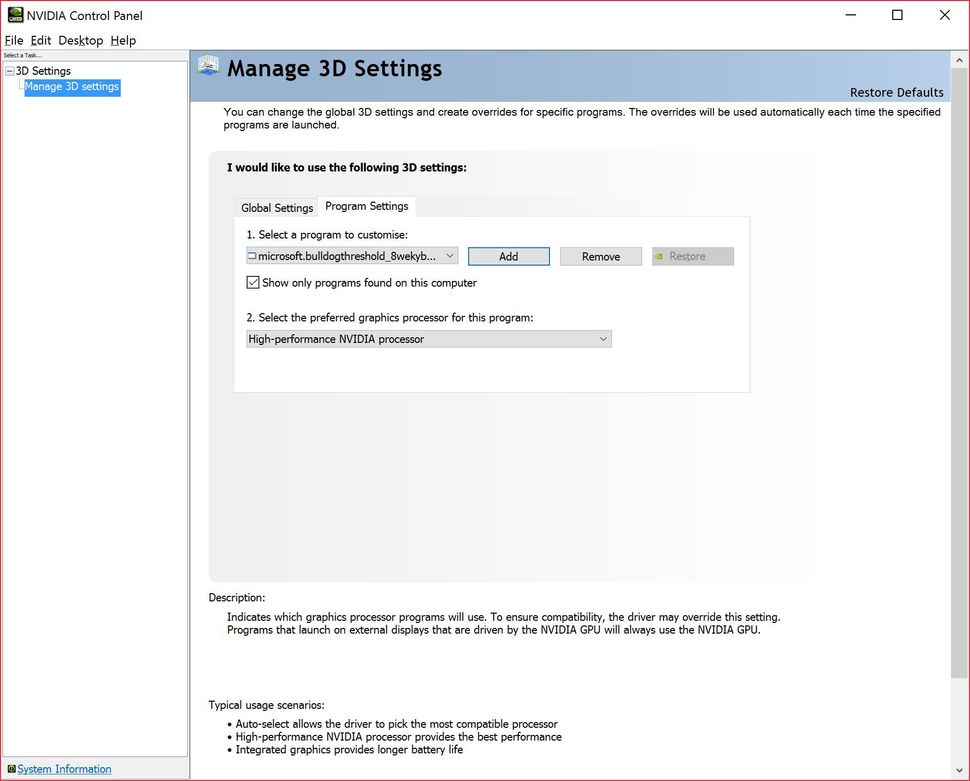This screenshot has width=970, height=781.
Task: Click the Add button
Action: 508,256
